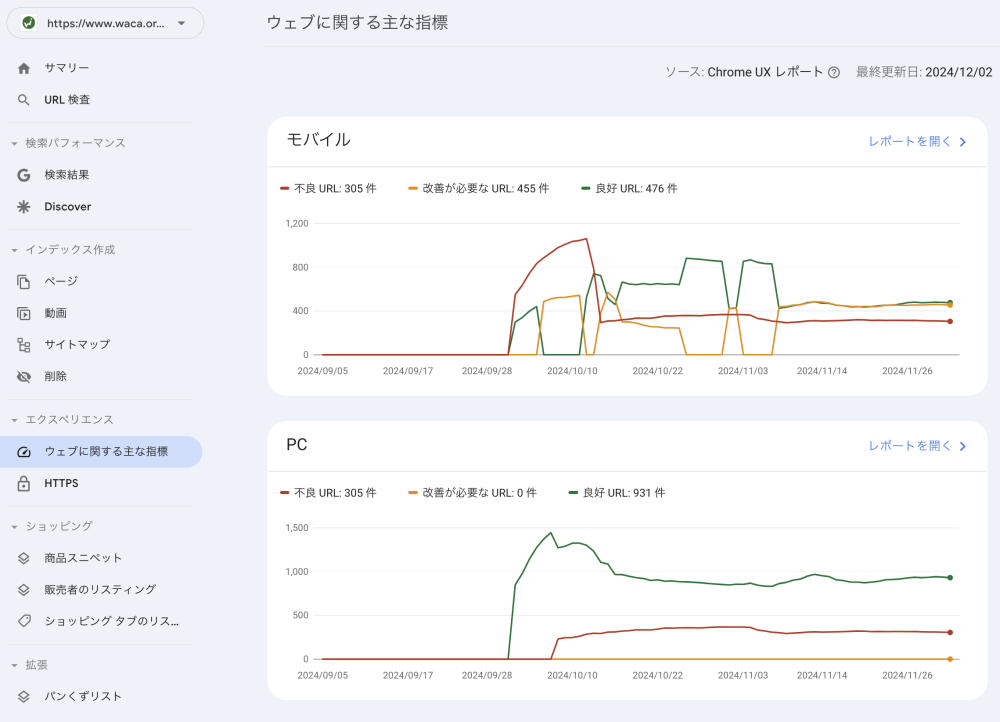Click the magnifier icon beside URL 検査
Image resolution: width=1000 pixels, height=722 pixels.
click(24, 100)
